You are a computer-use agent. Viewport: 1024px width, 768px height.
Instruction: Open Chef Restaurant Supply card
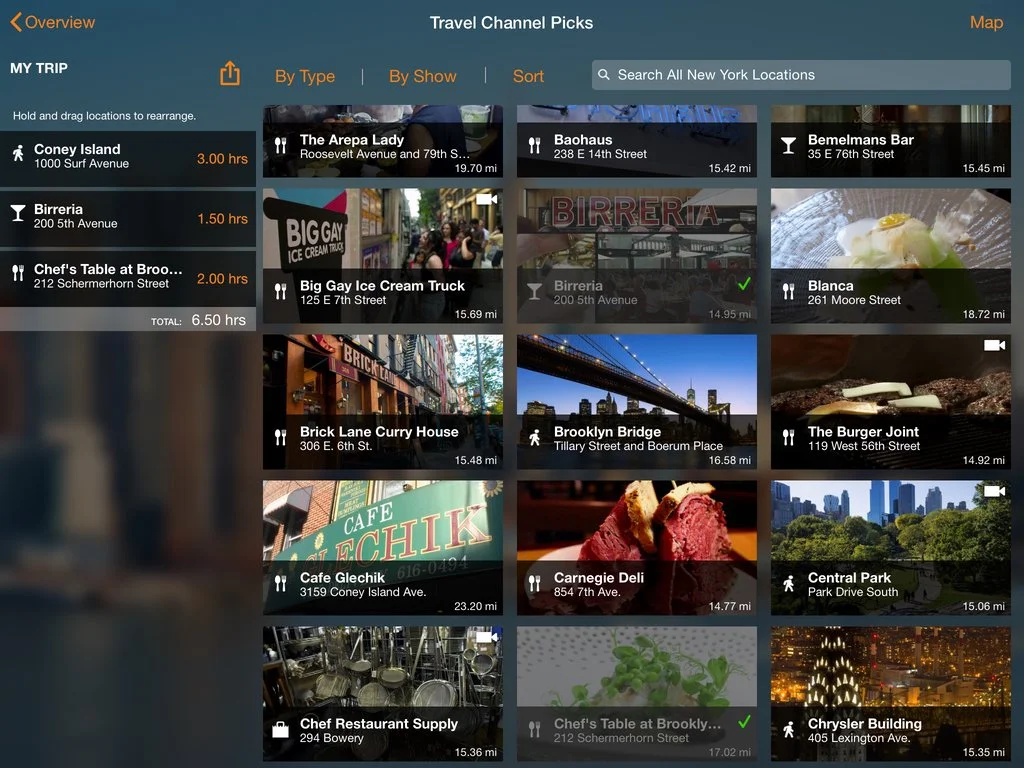click(383, 694)
